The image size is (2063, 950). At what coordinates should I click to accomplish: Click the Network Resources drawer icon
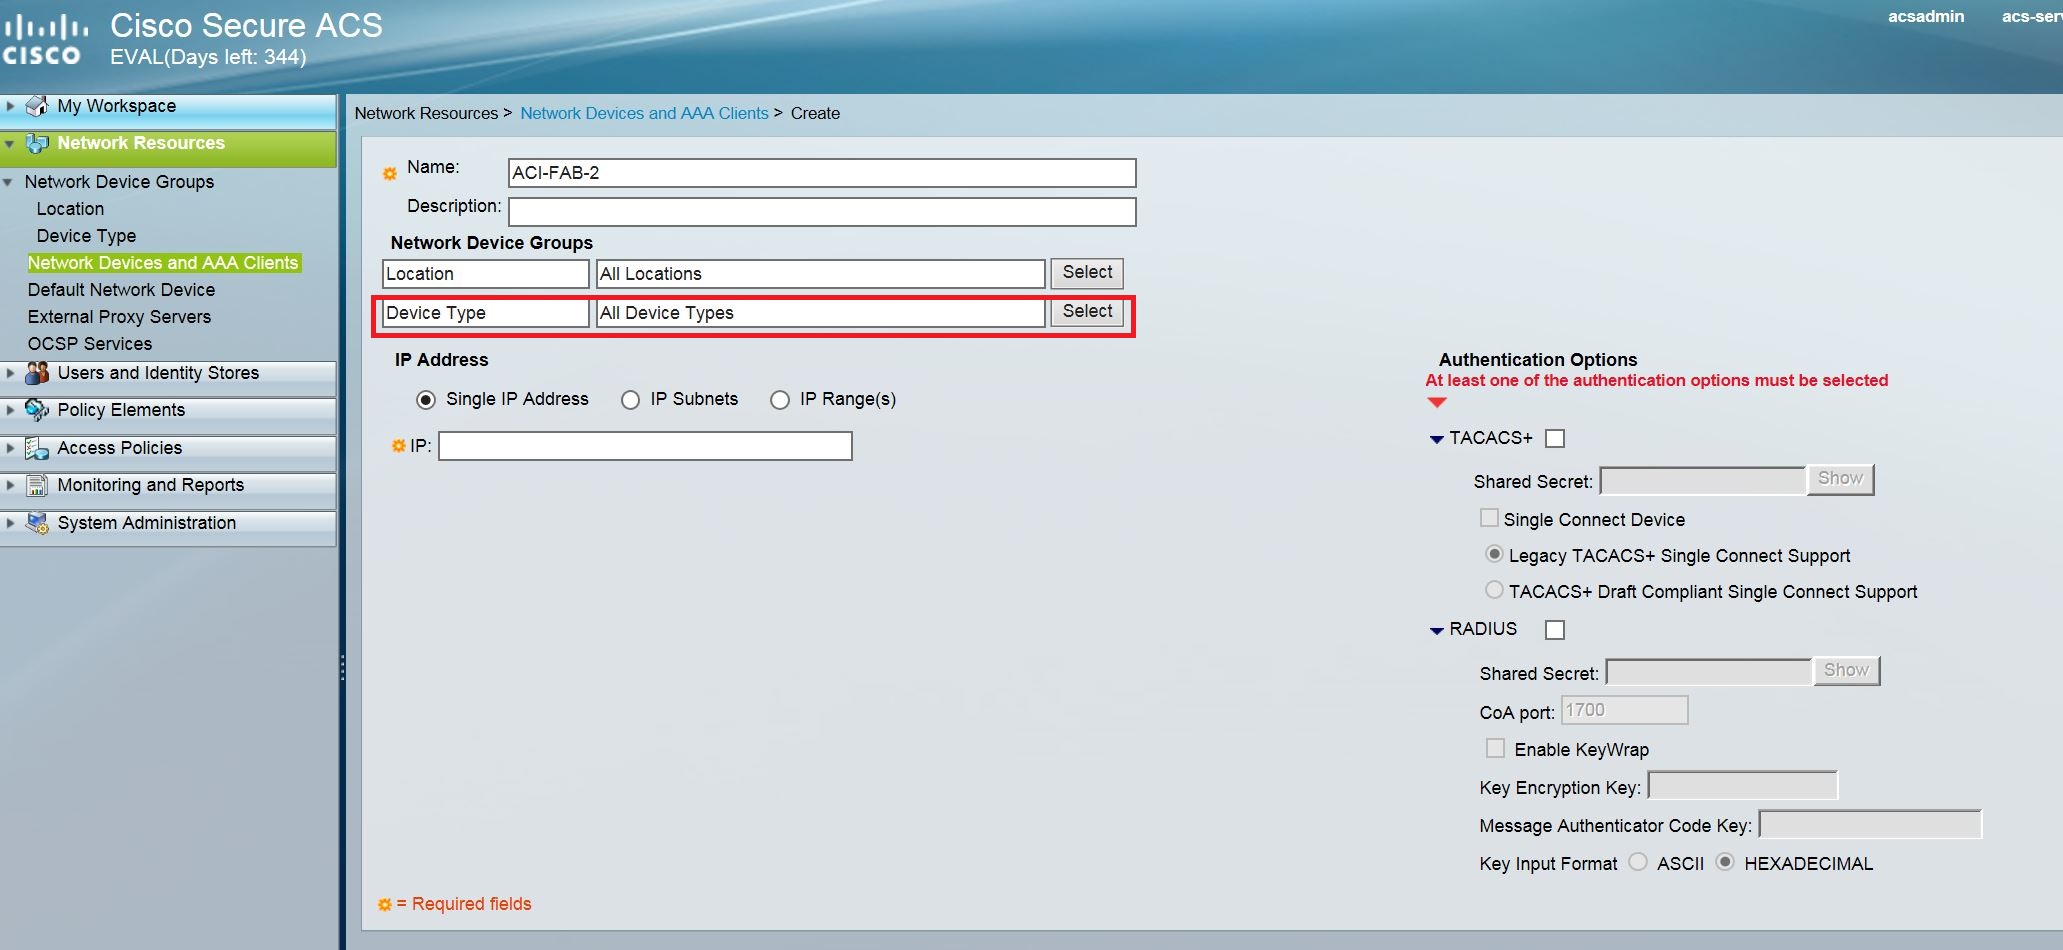pos(37,143)
